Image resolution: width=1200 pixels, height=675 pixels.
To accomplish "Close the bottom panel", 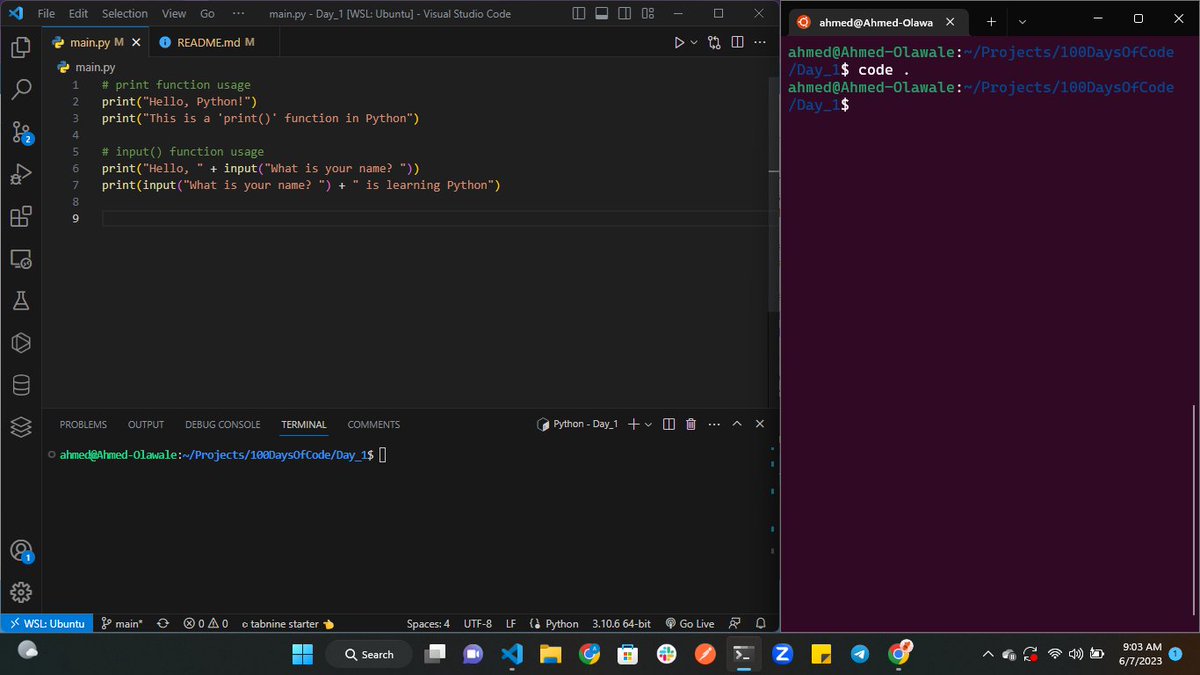I will pos(760,424).
